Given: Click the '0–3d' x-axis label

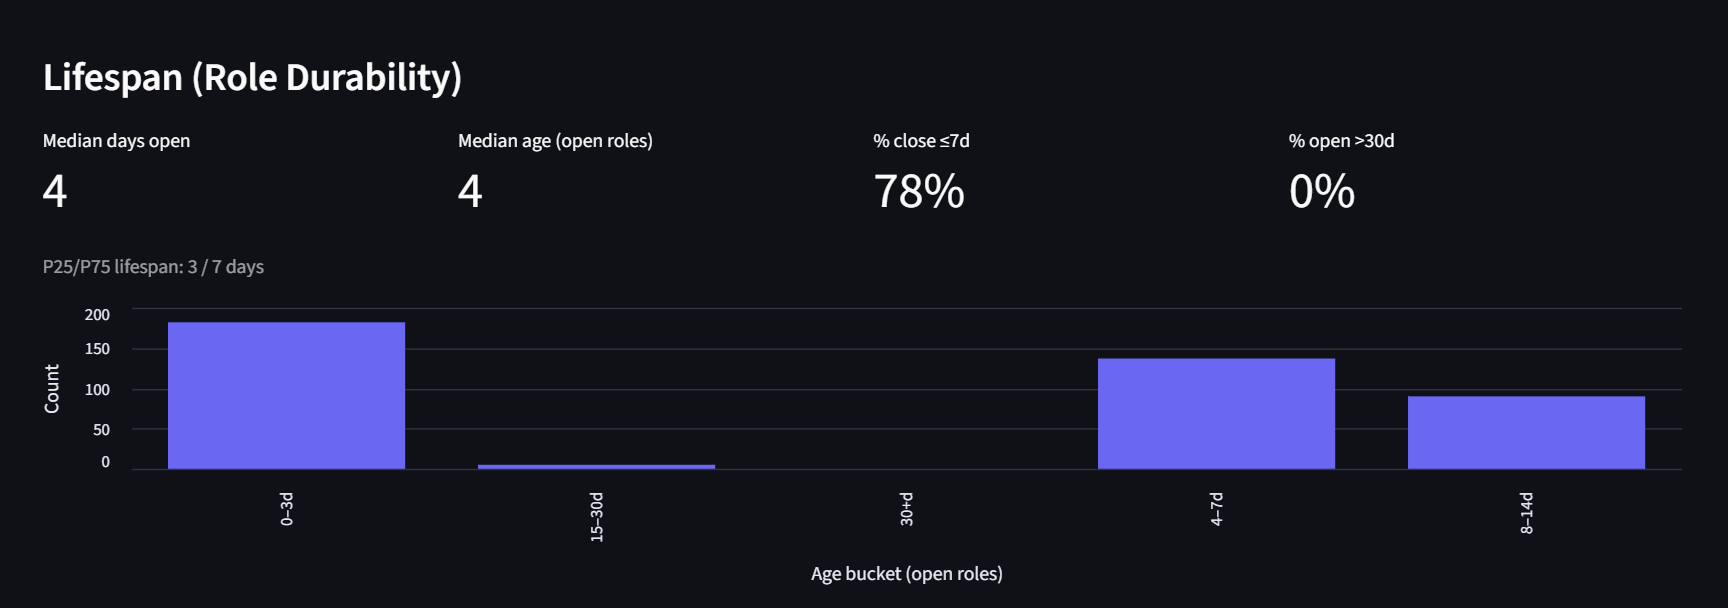Looking at the screenshot, I should 287,509.
